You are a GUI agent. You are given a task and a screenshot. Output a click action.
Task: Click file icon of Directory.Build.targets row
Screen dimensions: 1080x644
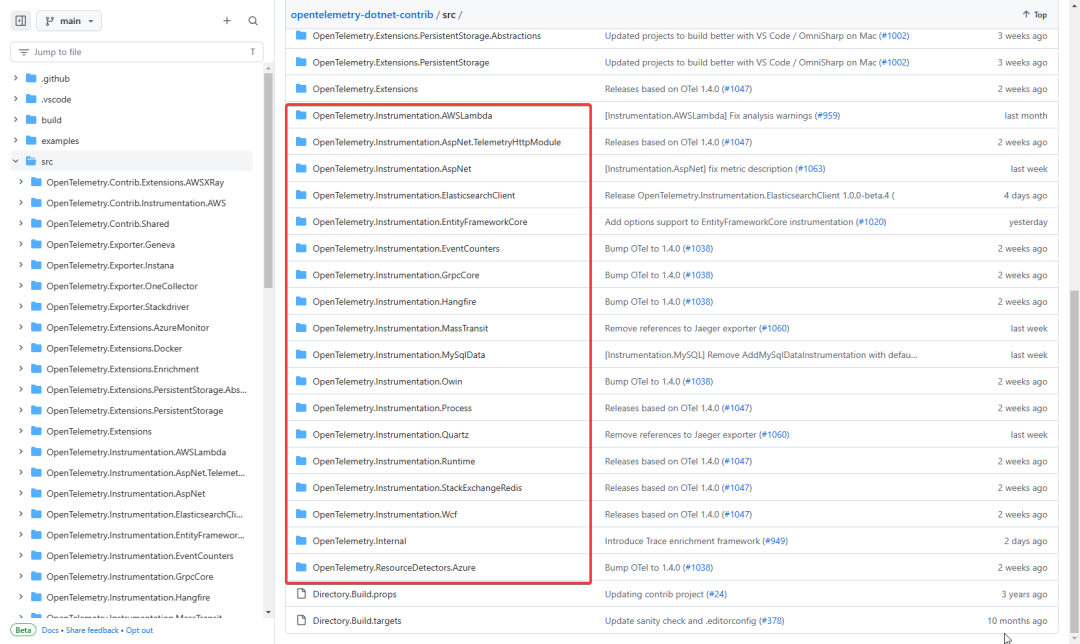pos(301,621)
